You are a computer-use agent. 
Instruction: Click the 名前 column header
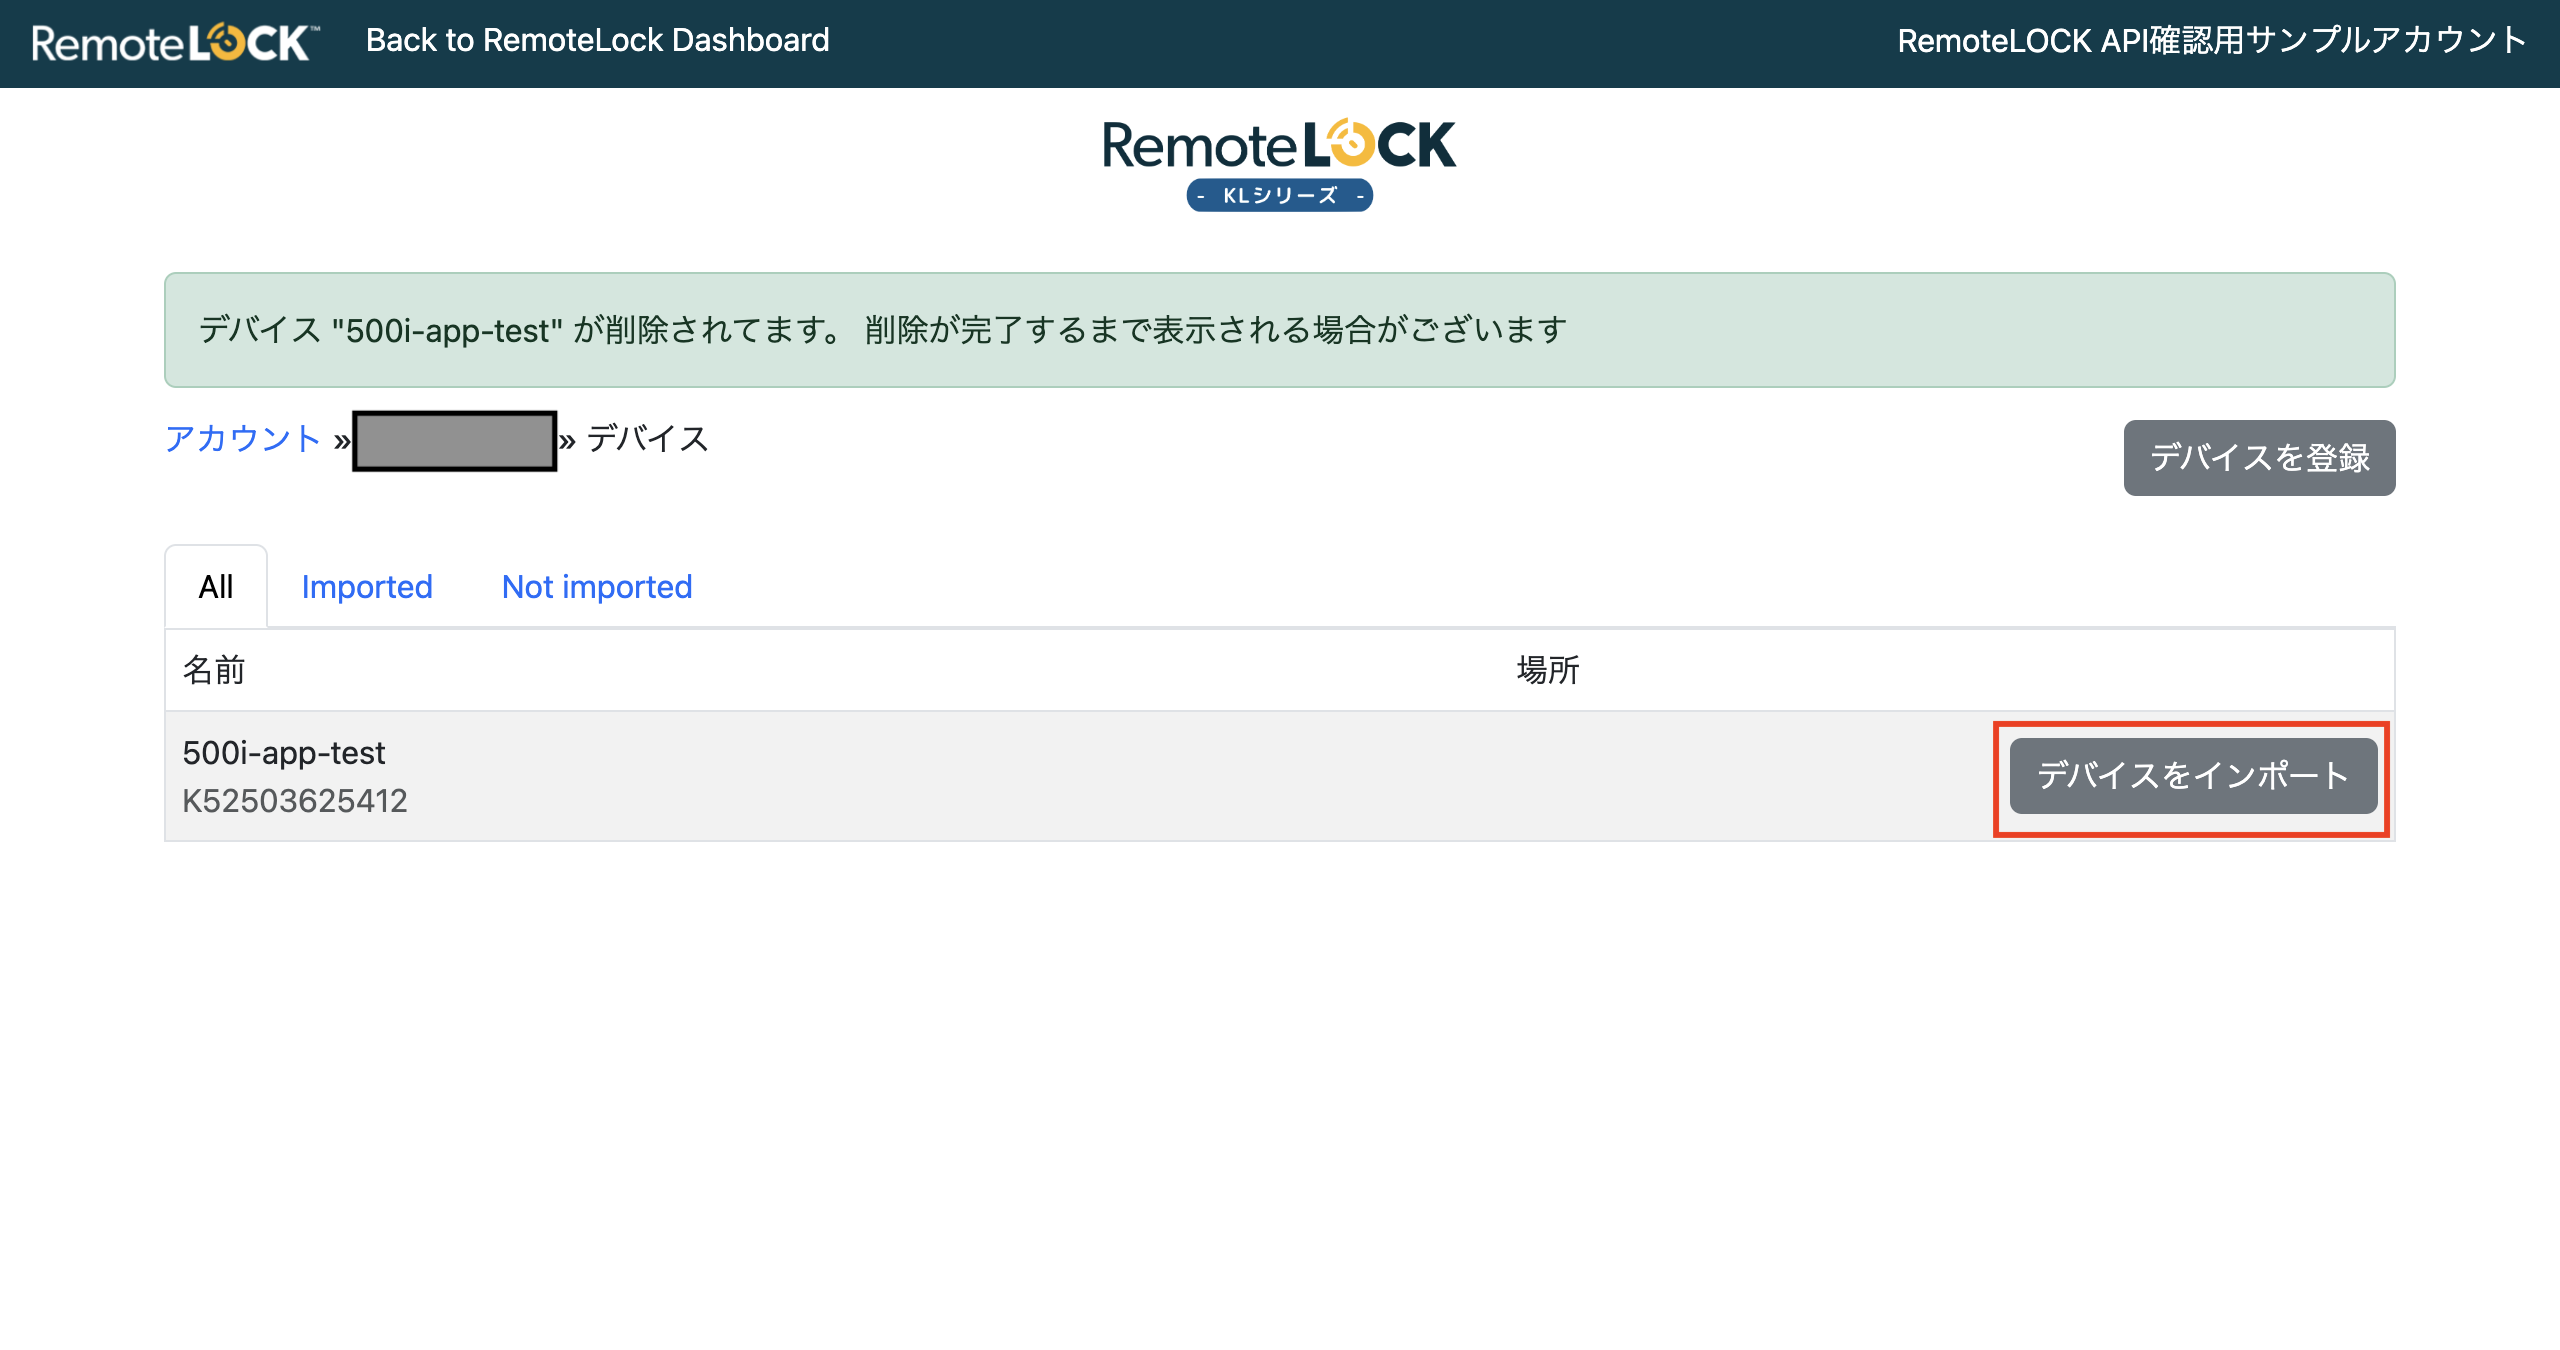click(214, 670)
